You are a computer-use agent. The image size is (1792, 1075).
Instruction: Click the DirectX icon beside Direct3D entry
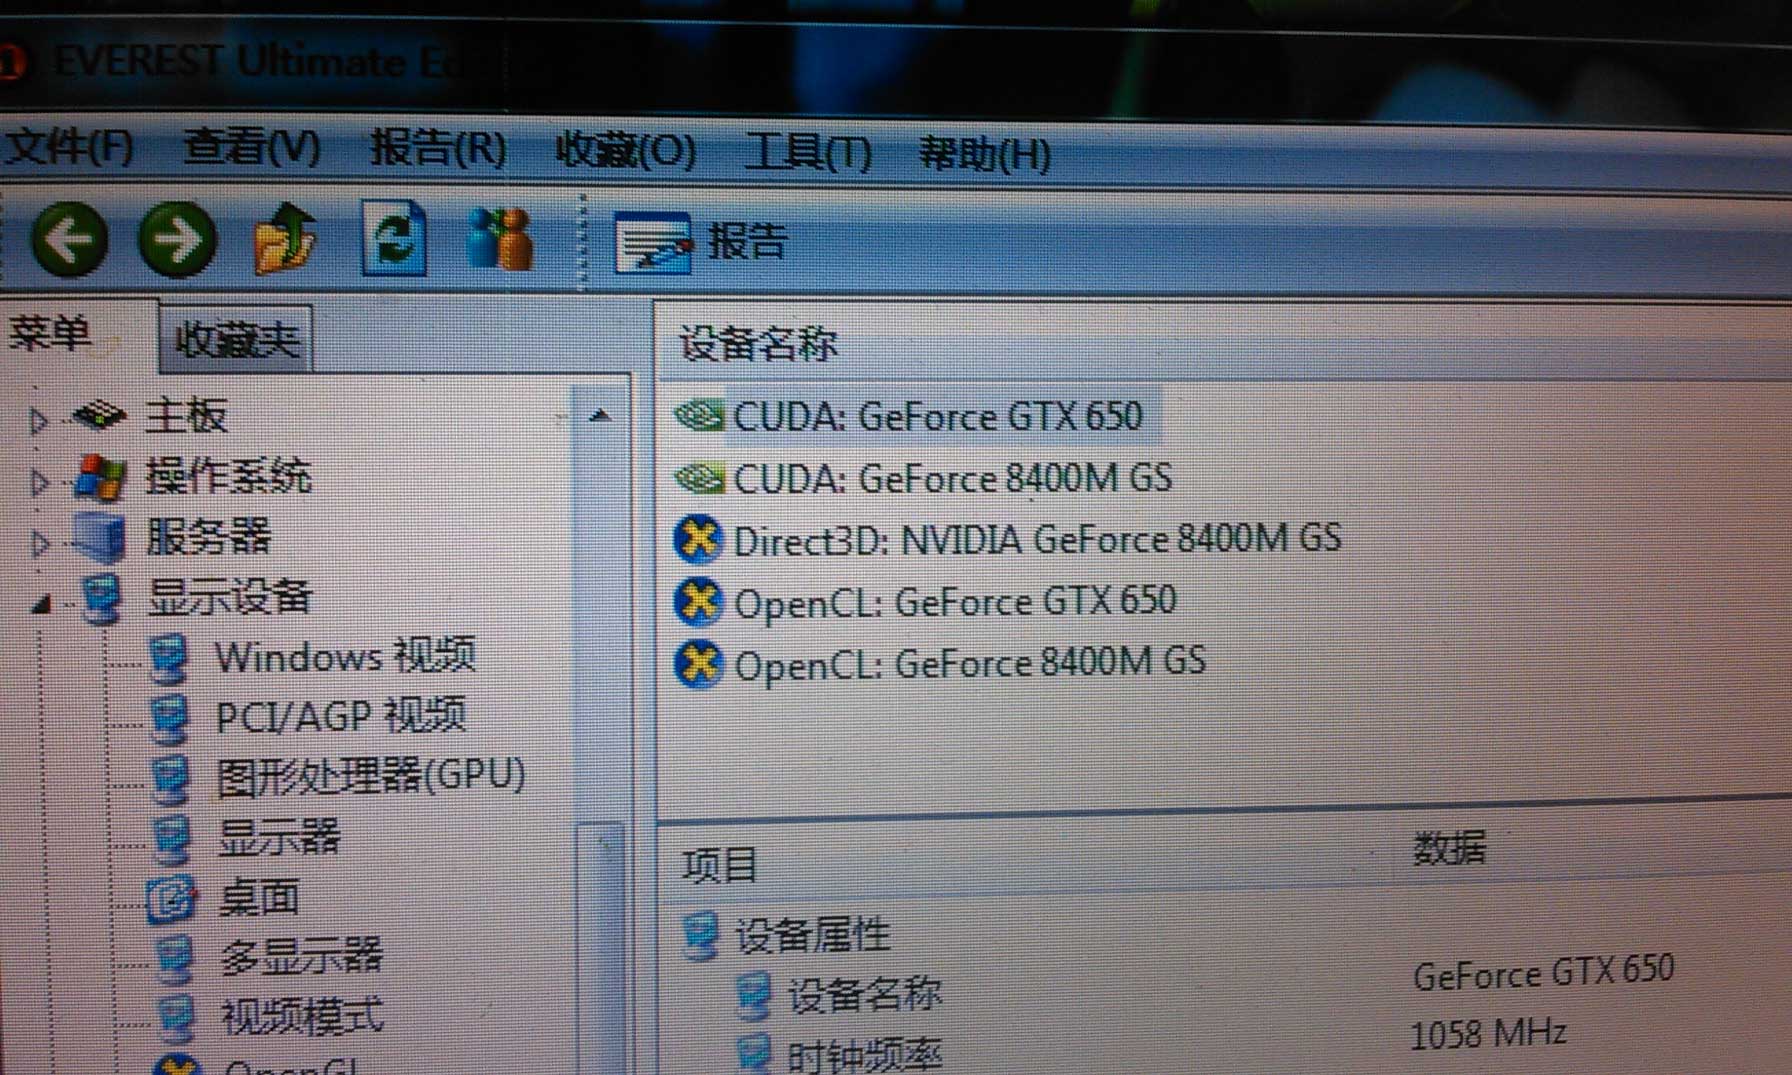pos(697,540)
